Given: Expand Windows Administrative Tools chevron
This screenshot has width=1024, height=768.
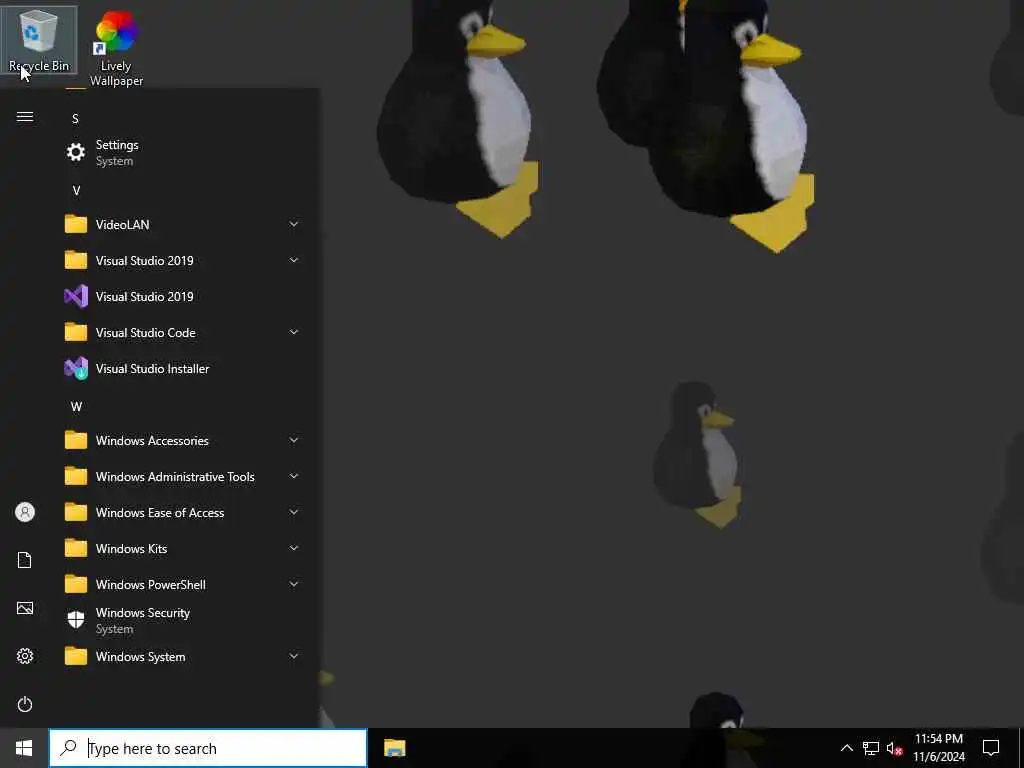Looking at the screenshot, I should [x=294, y=476].
